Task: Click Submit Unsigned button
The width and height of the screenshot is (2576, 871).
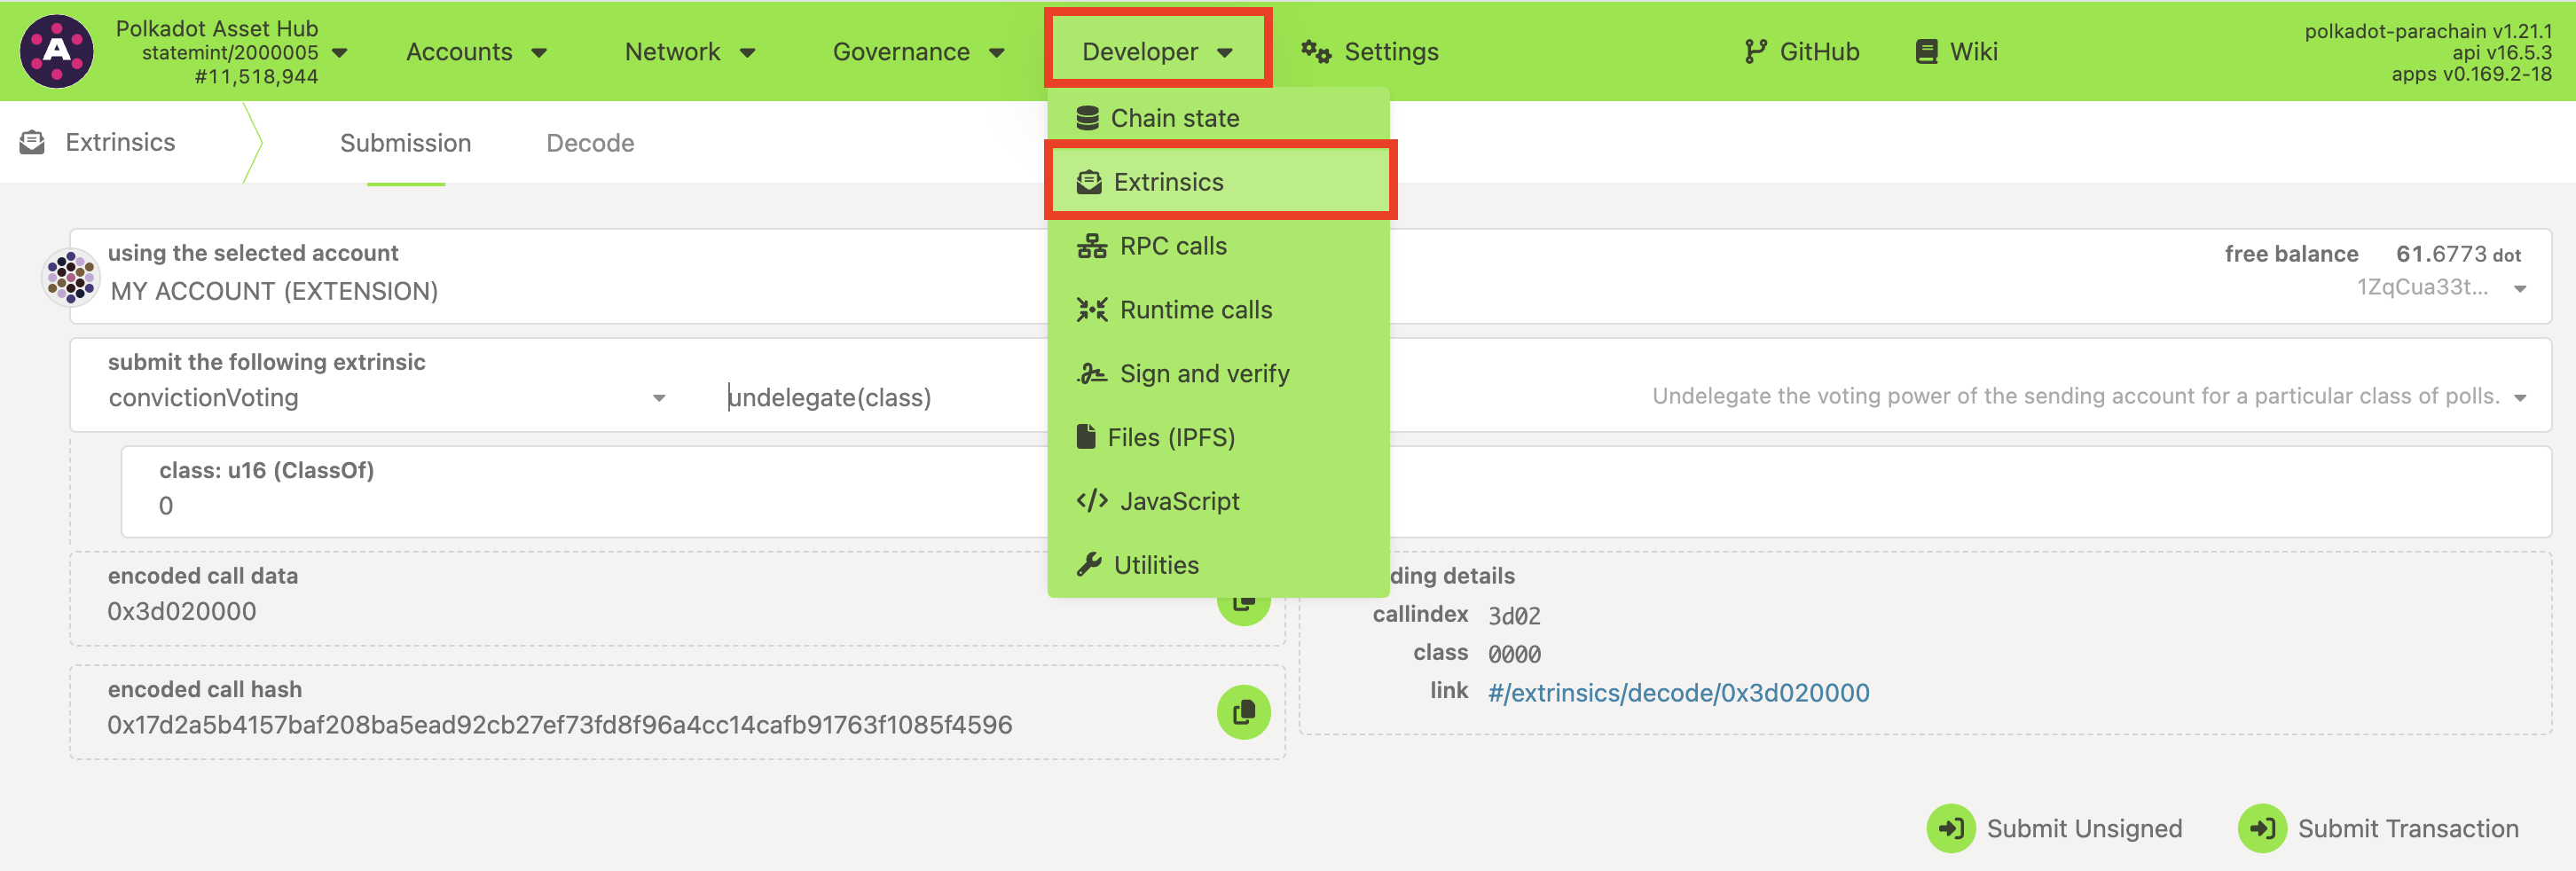Action: [2054, 828]
